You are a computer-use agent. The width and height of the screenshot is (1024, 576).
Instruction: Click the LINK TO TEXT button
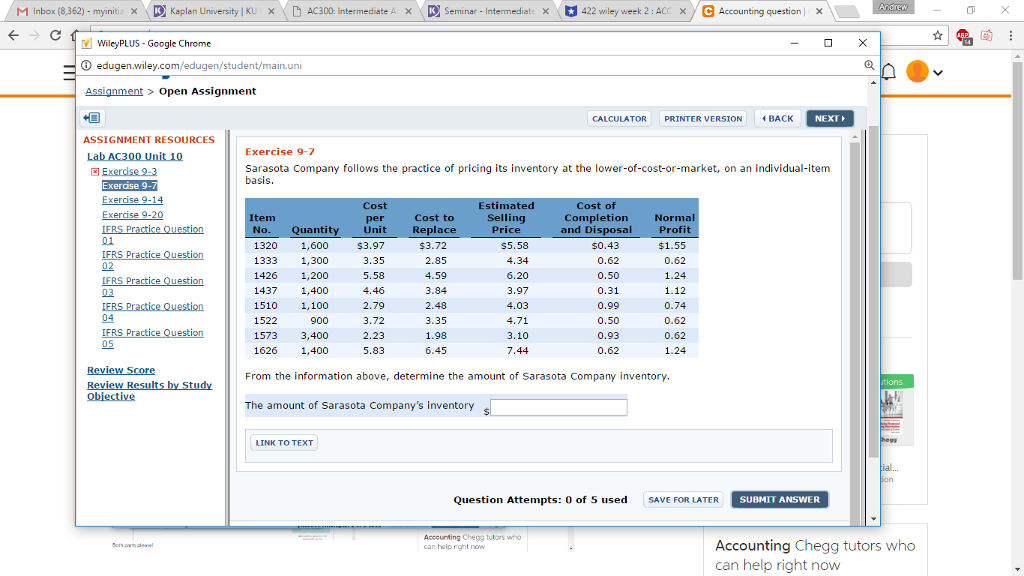click(284, 443)
